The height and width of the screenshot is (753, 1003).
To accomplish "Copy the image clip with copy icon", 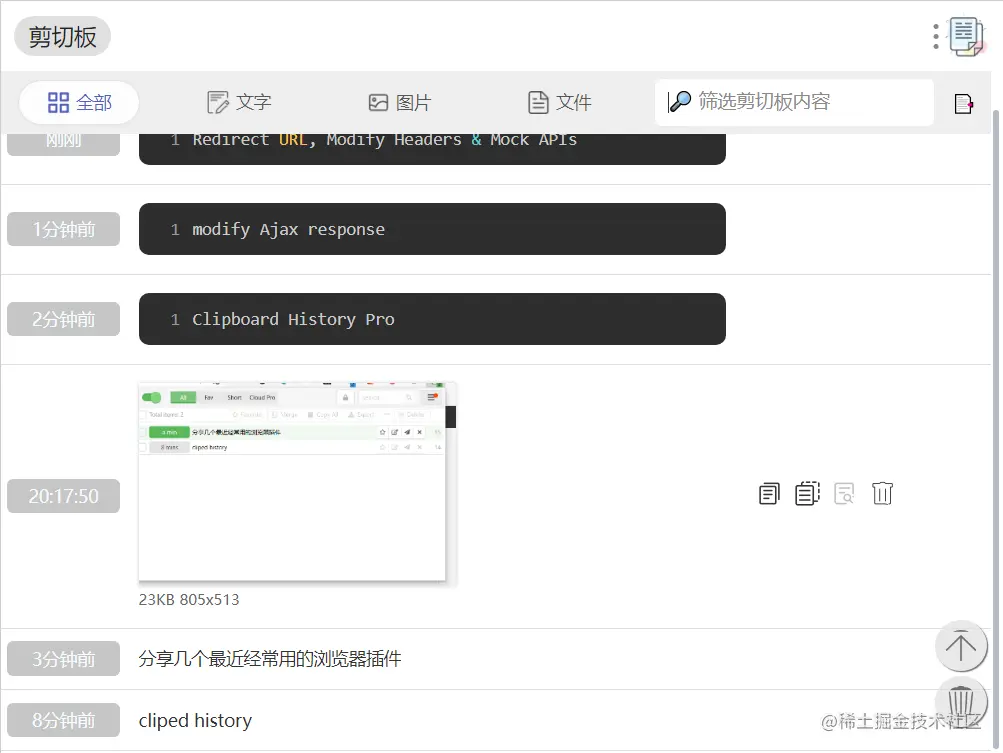I will (x=769, y=493).
